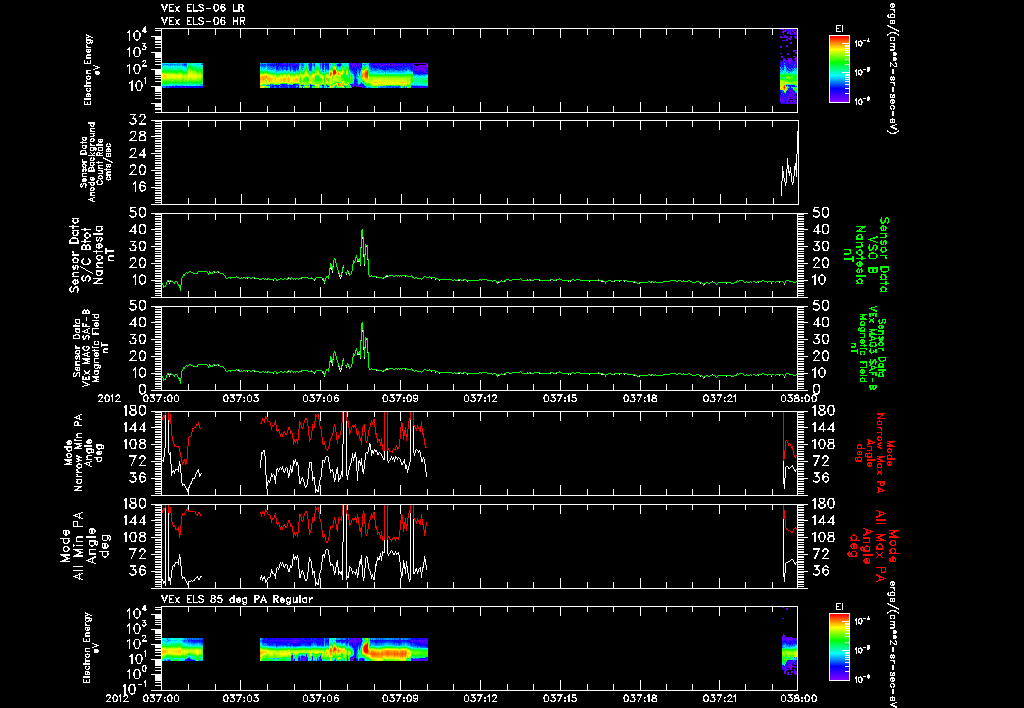Click '037:06' under the MAG SAF-B panel

pyautogui.click(x=321, y=398)
